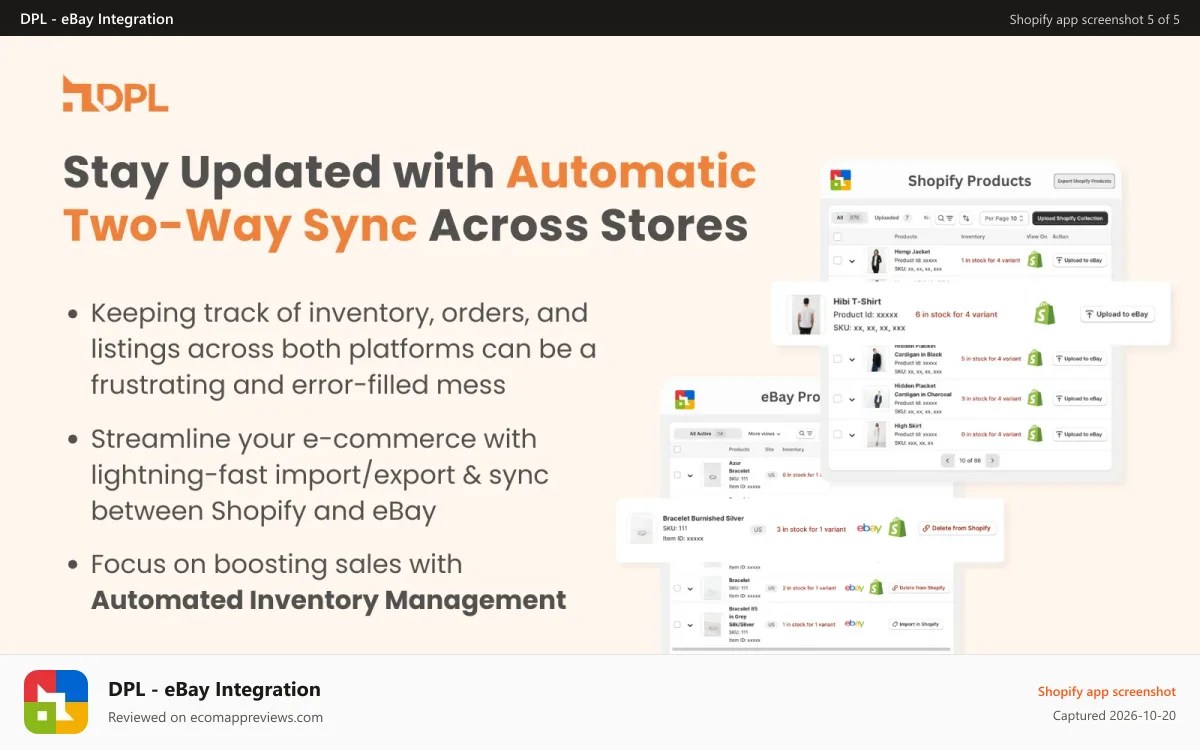The image size is (1200, 750).
Task: Select the Uploaded tab in Shopify Products
Action: (892, 217)
